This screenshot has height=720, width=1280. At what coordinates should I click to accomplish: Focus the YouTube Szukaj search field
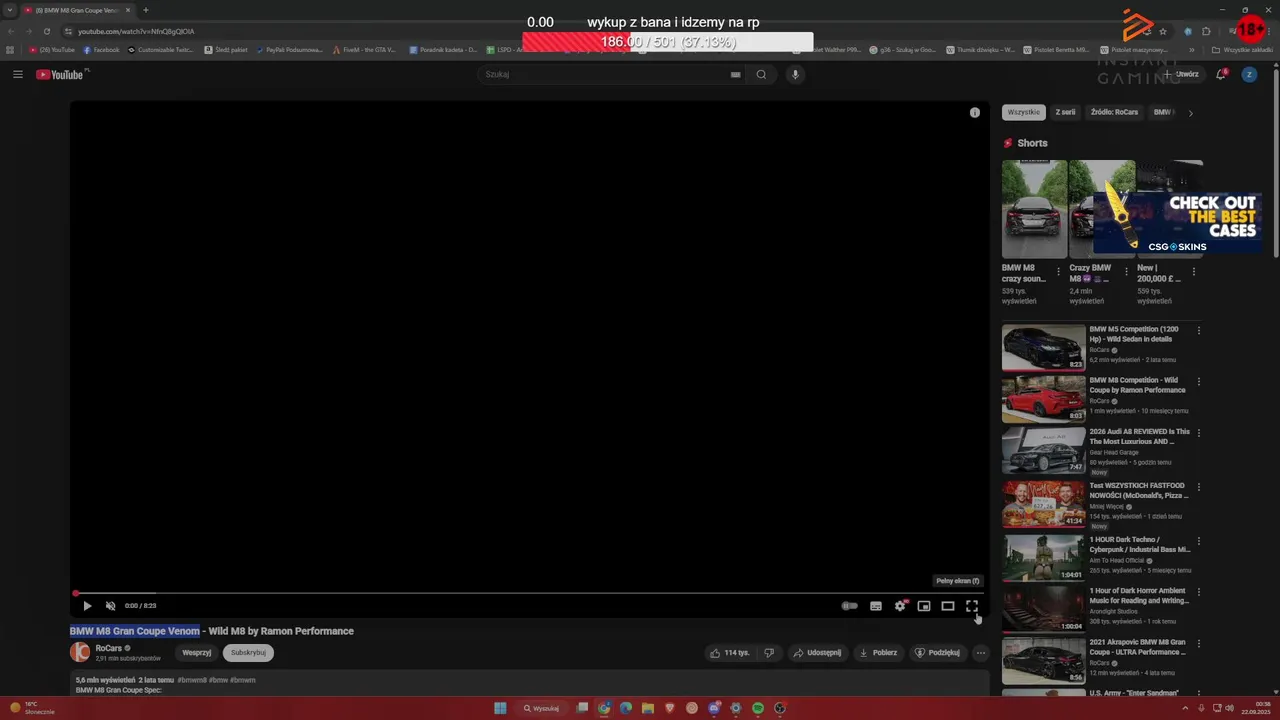pos(605,74)
